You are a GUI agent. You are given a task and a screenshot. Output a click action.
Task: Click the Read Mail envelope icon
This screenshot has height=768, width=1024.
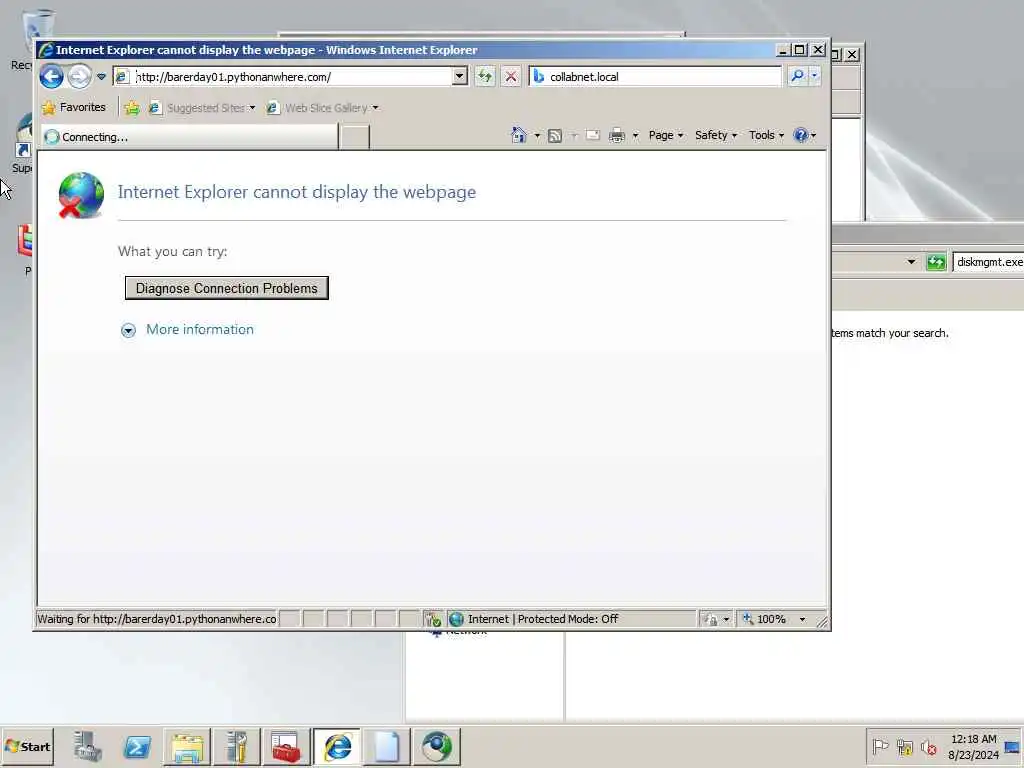click(x=592, y=135)
